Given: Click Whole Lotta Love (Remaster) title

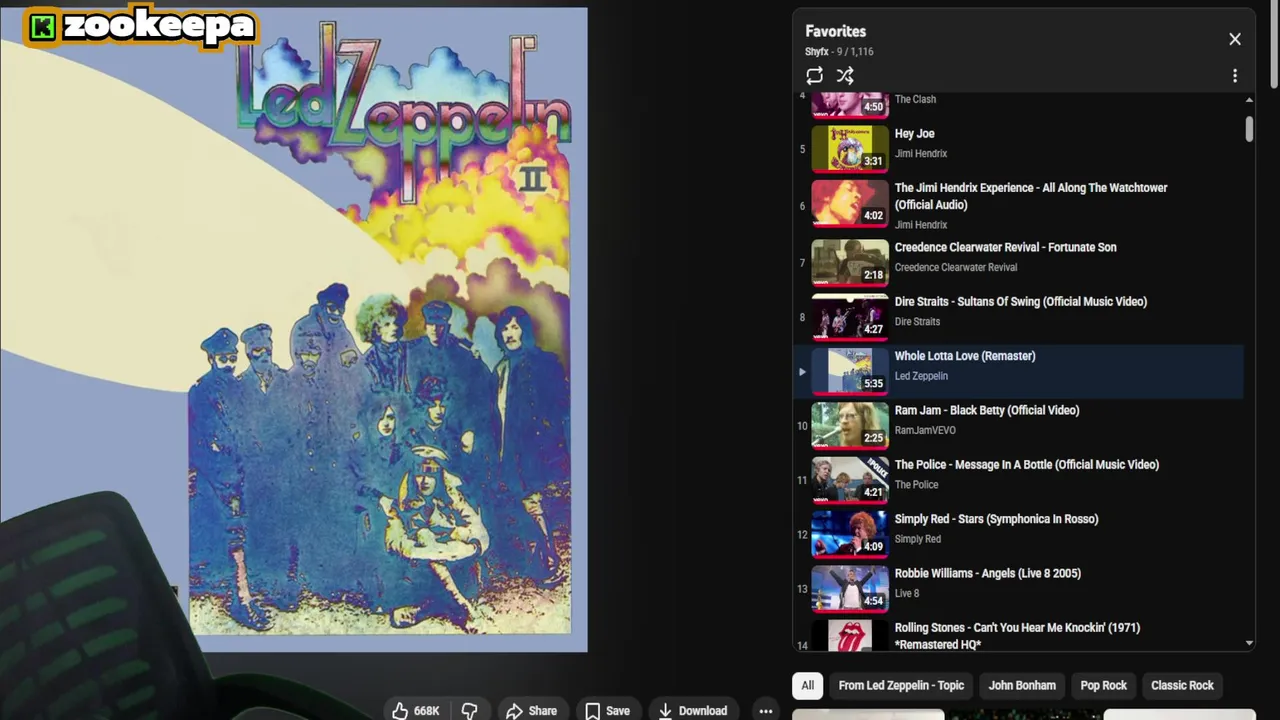Looking at the screenshot, I should (x=964, y=356).
